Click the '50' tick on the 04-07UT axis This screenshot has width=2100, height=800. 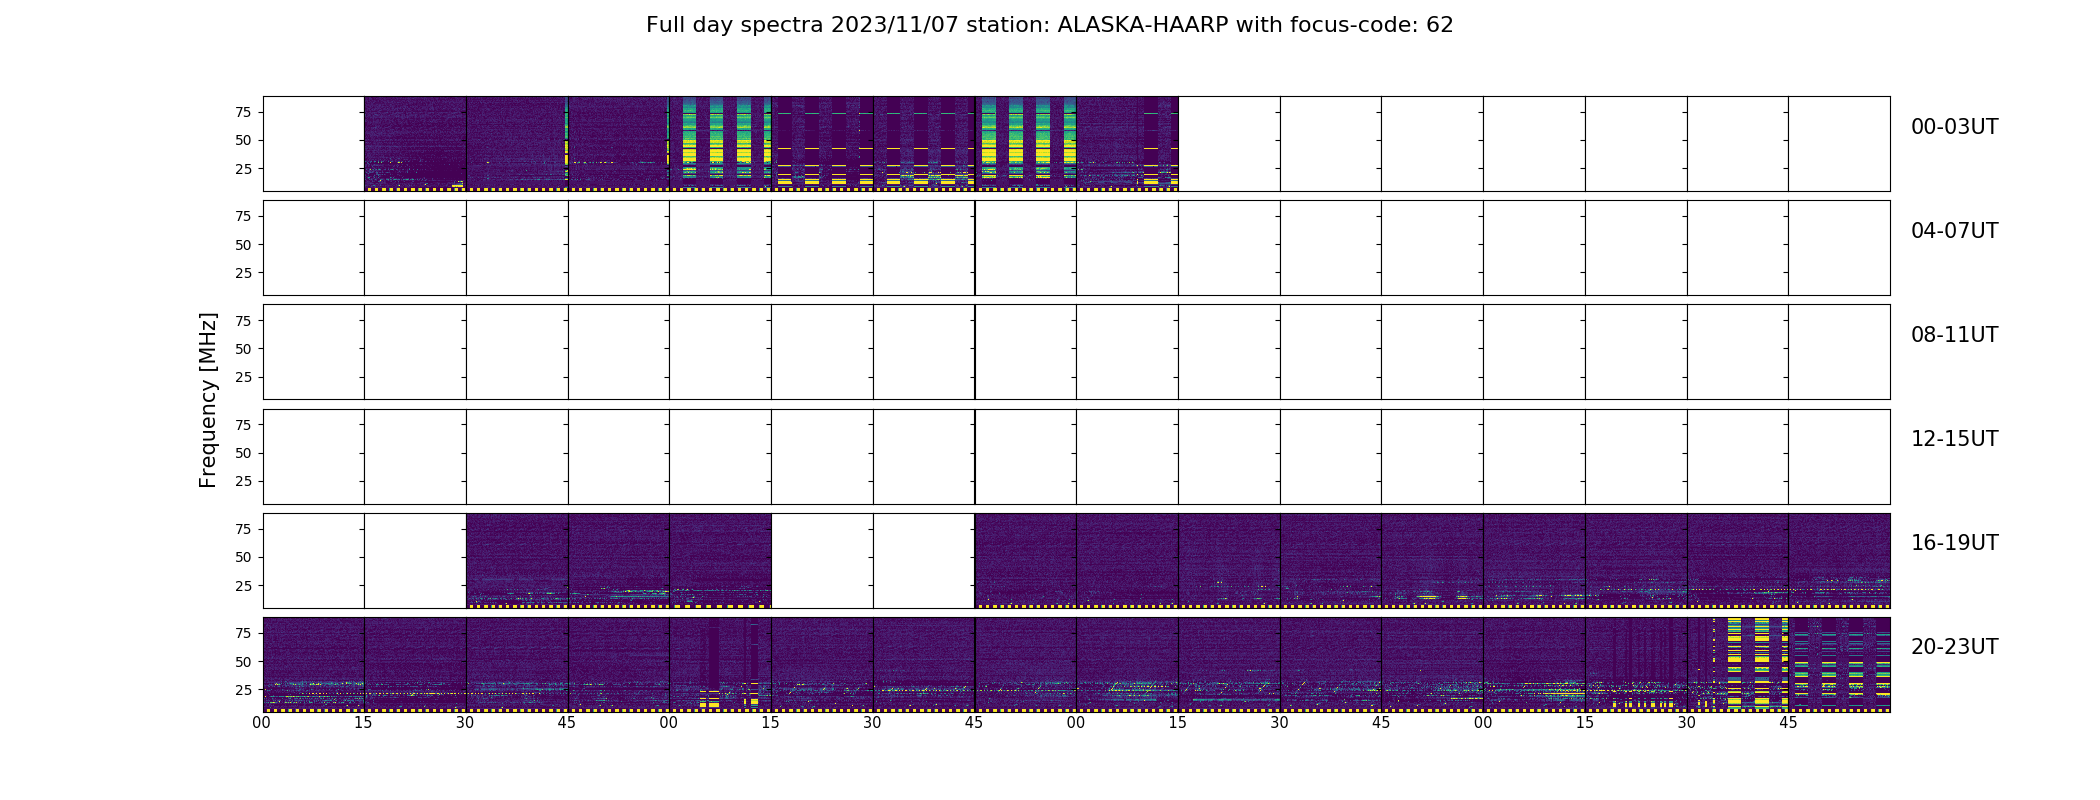tap(243, 245)
